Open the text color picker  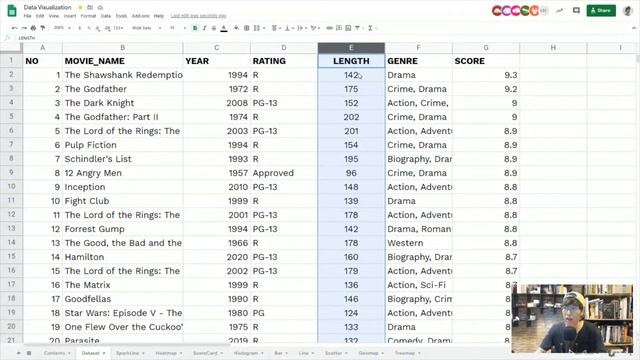pyautogui.click(x=224, y=28)
